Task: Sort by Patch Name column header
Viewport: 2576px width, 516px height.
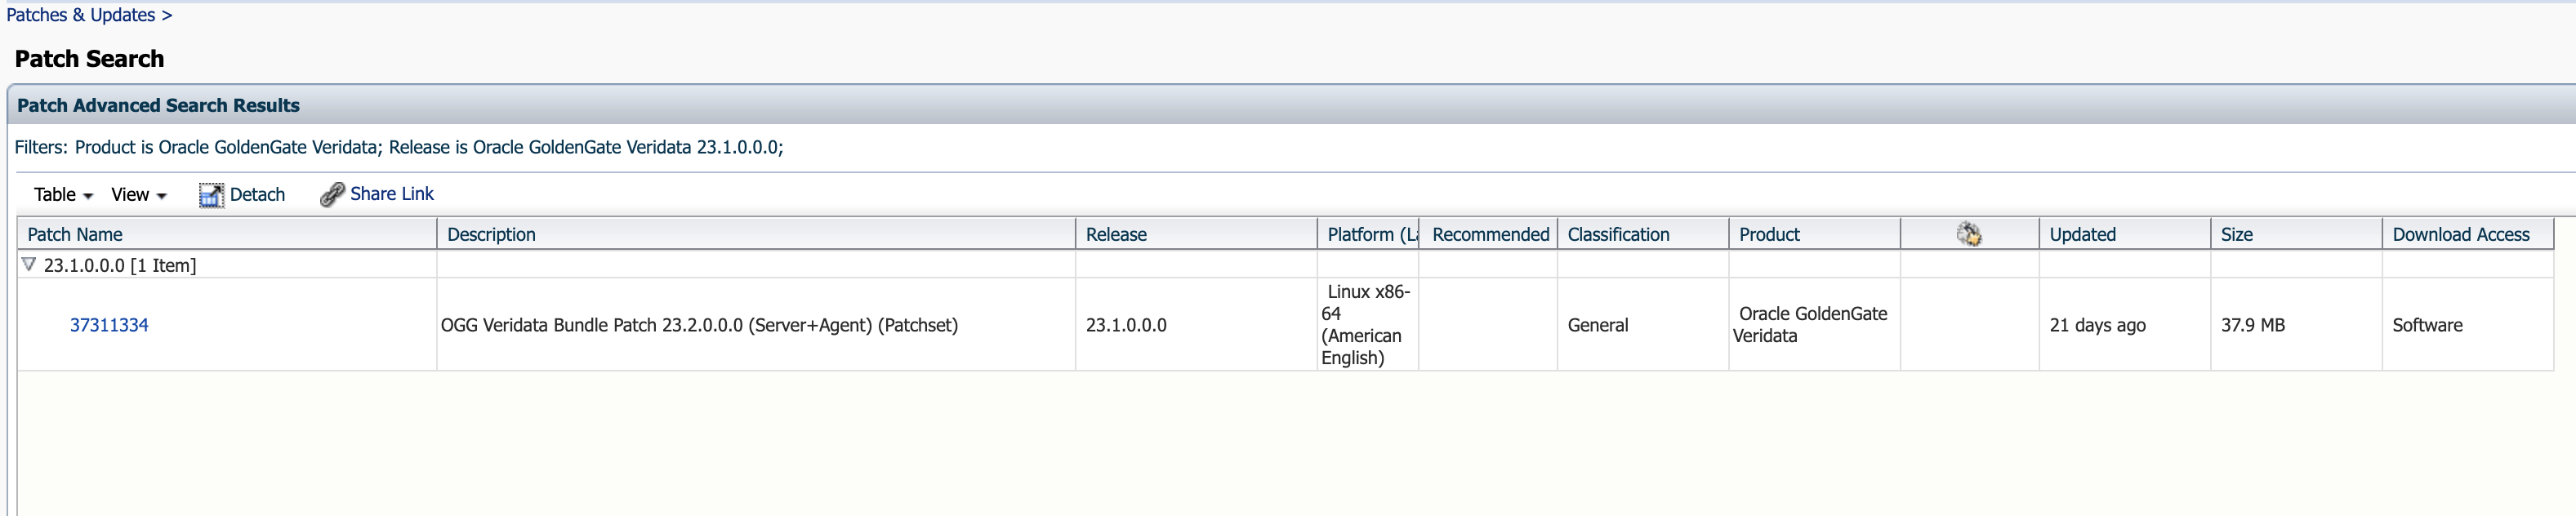Action: coord(75,234)
